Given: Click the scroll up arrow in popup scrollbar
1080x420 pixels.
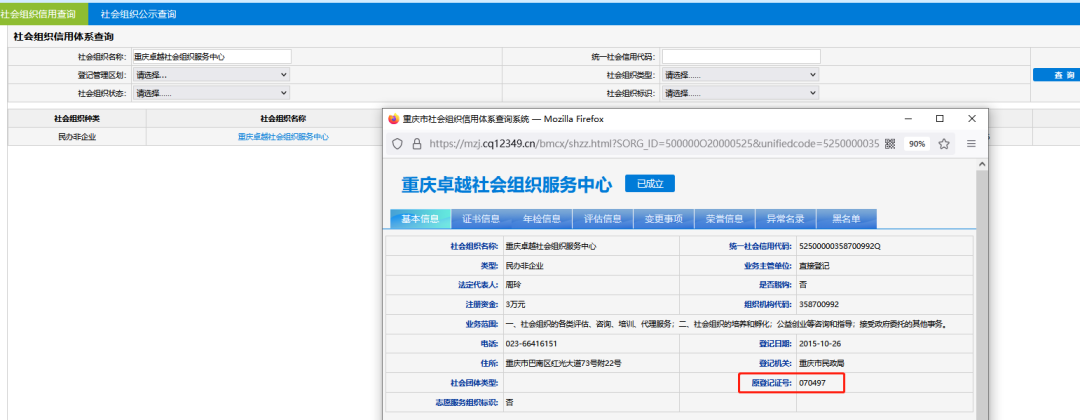Looking at the screenshot, I should [x=982, y=164].
